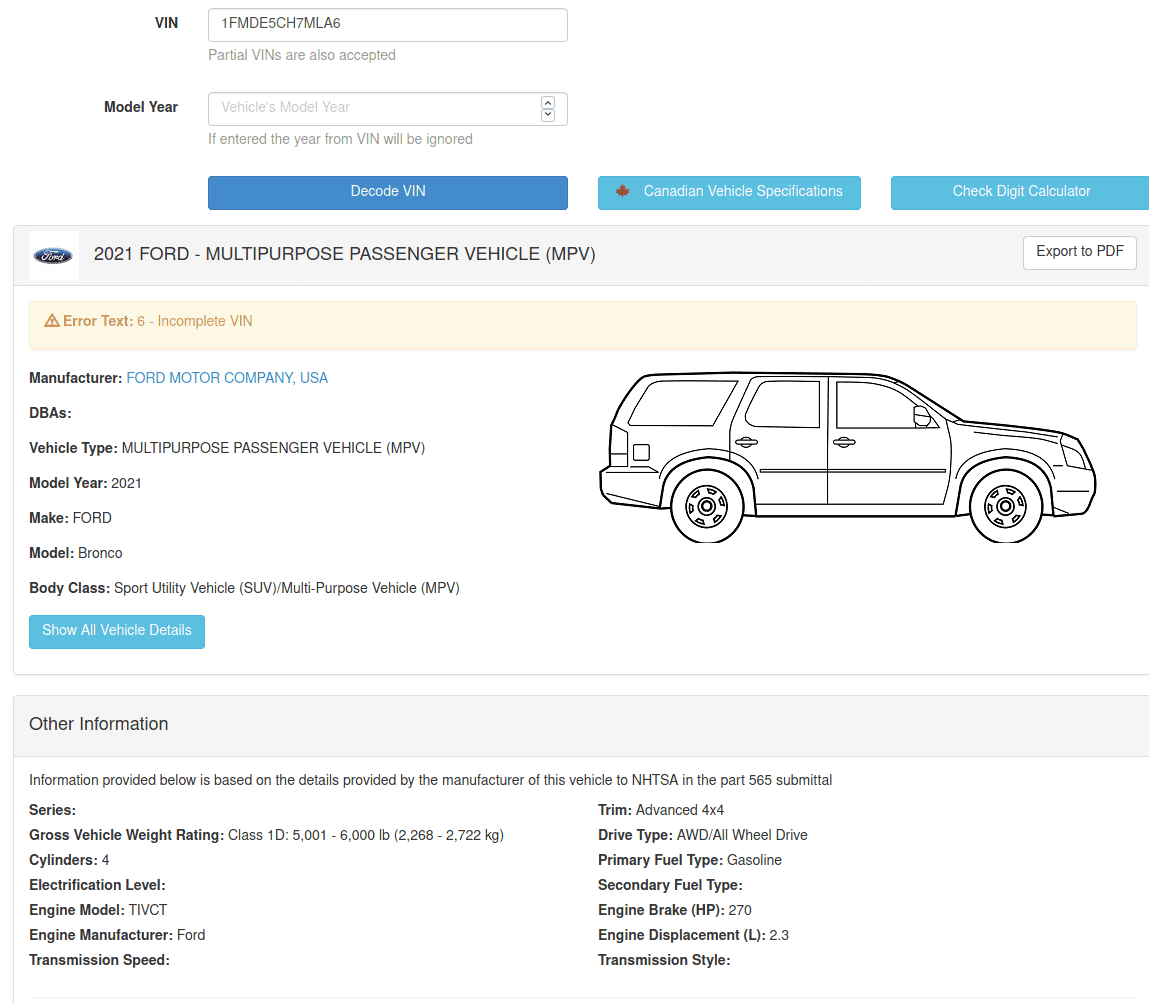The image size is (1149, 1003).
Task: Click the Body Class value text
Action: pyautogui.click(x=287, y=588)
